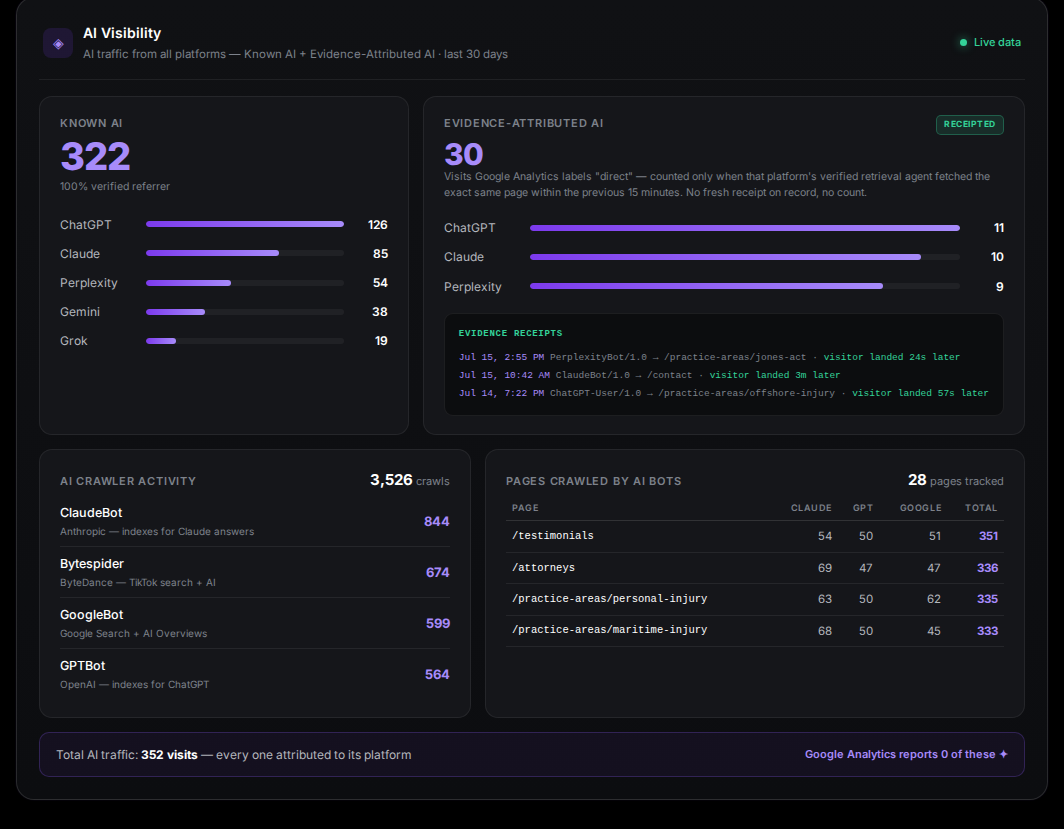Click the green Live data status dot

[x=963, y=43]
